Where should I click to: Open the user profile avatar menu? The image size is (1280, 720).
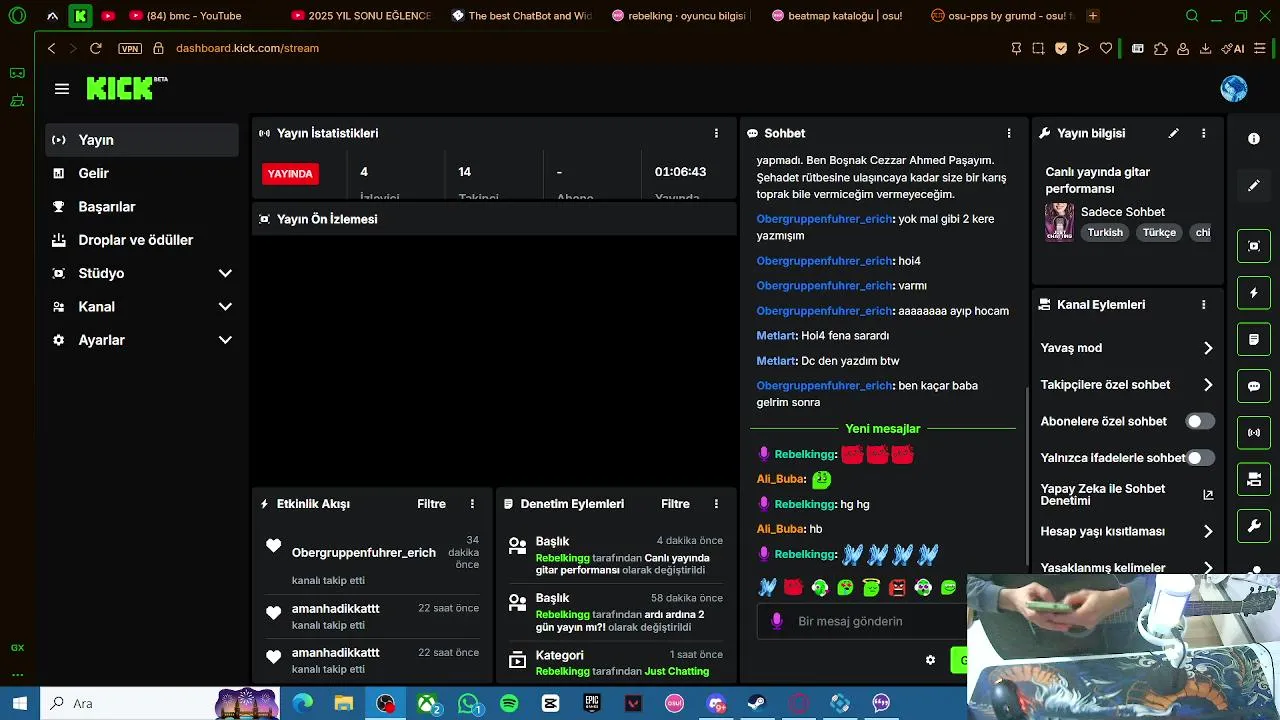pos(1234,89)
